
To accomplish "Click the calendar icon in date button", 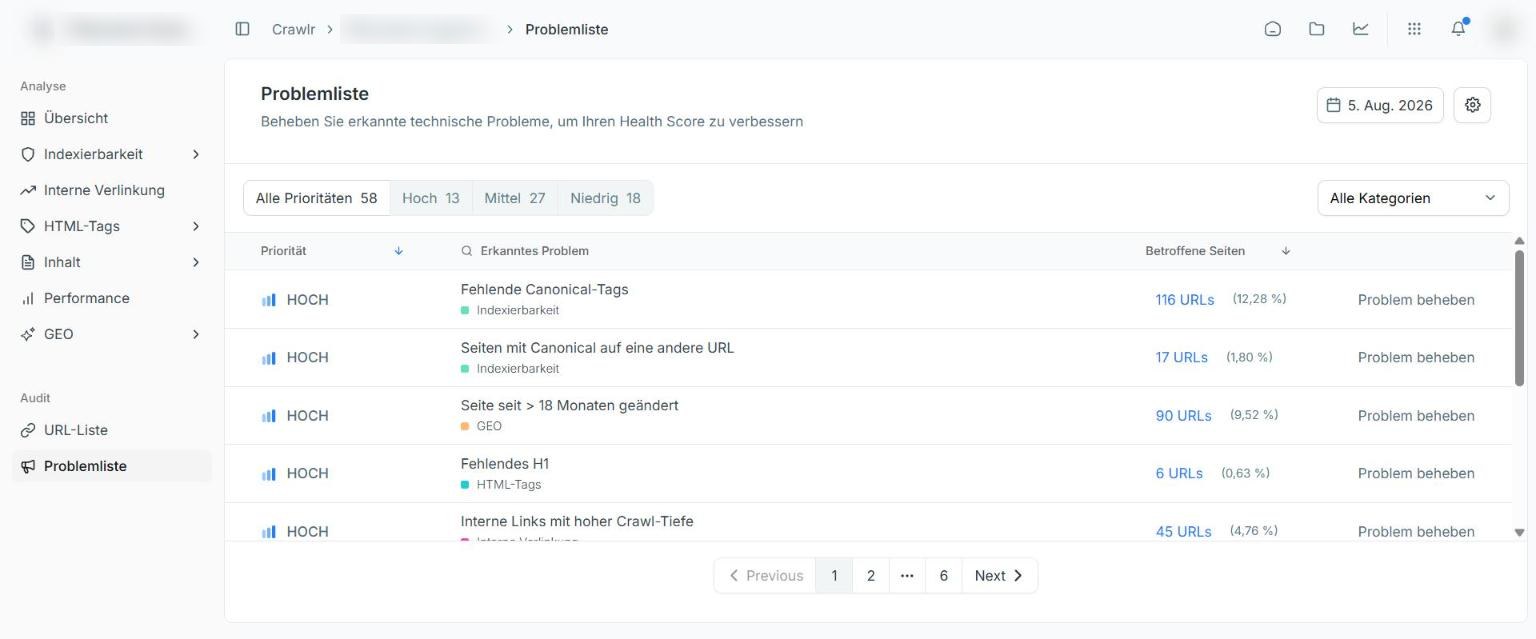I will tap(1333, 105).
